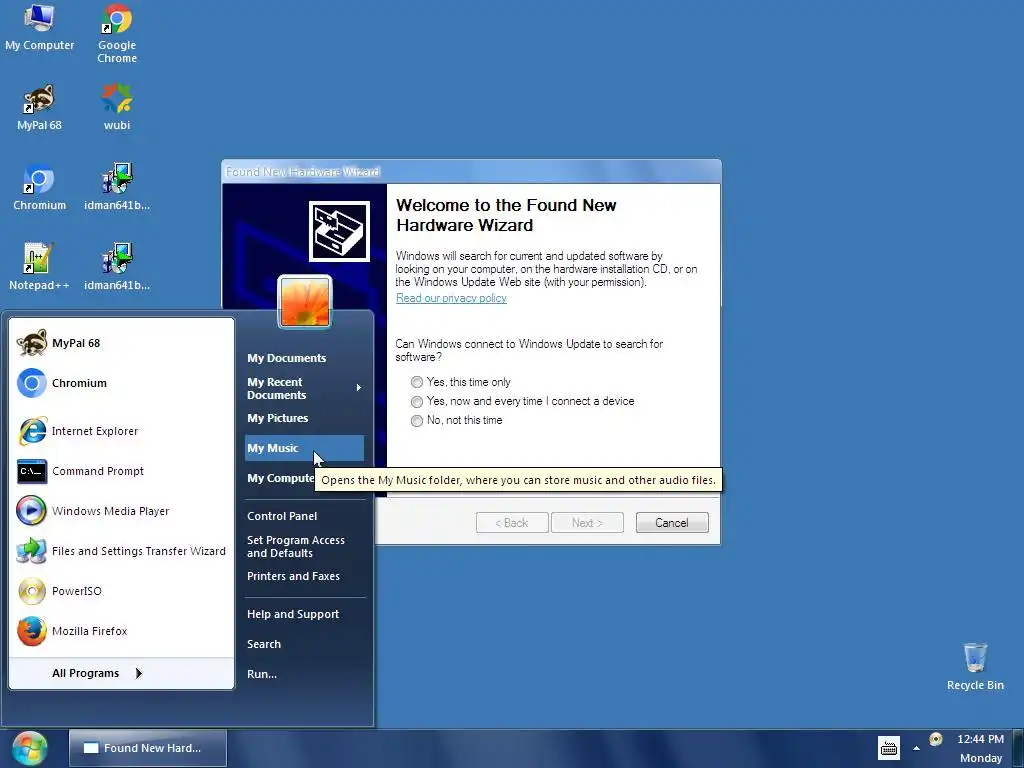Image resolution: width=1024 pixels, height=768 pixels.
Task: Click Internet Explorer icon in Start menu
Action: (x=31, y=431)
